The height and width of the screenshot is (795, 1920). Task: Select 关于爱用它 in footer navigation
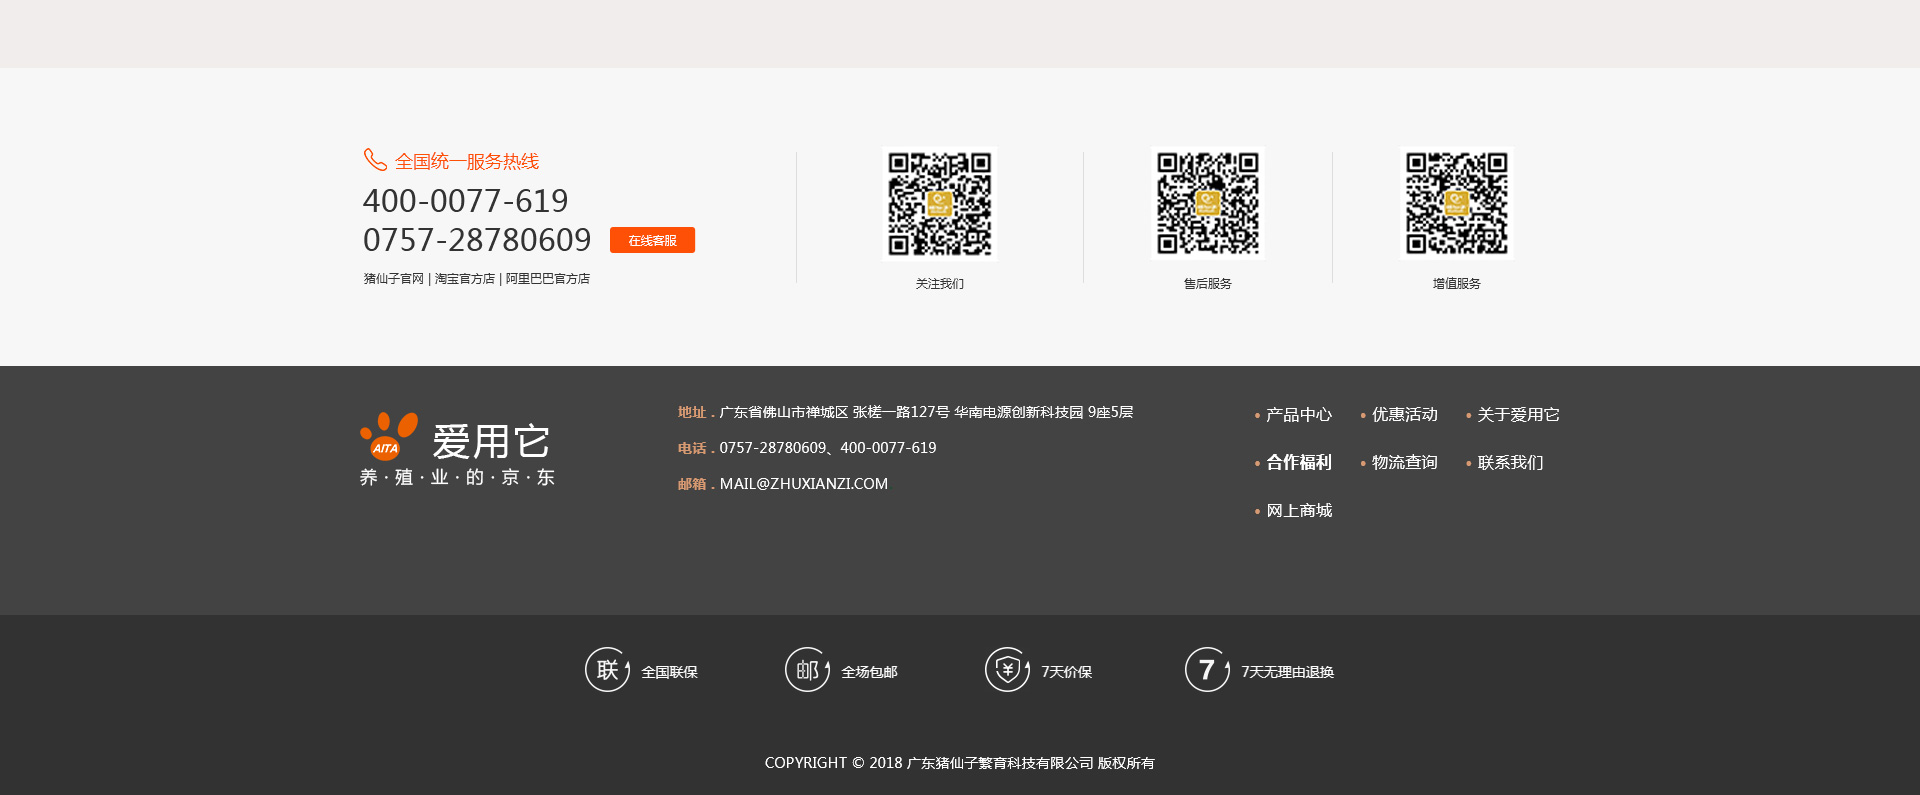[x=1518, y=415]
